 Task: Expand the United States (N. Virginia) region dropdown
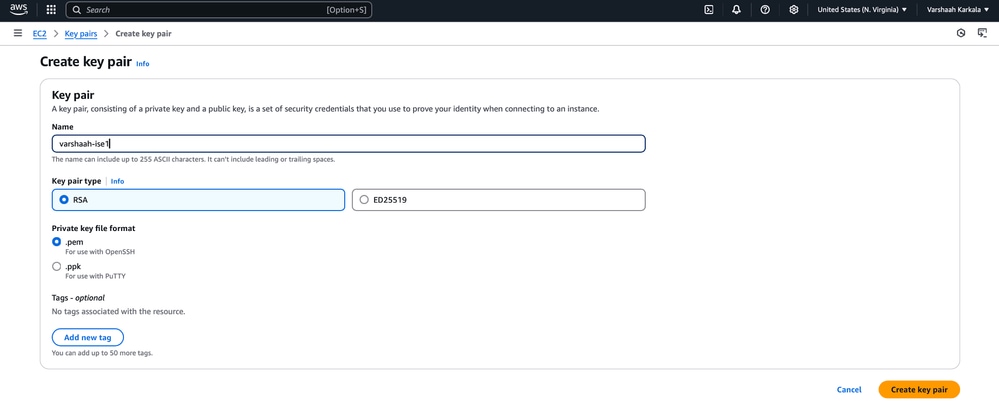(x=862, y=10)
